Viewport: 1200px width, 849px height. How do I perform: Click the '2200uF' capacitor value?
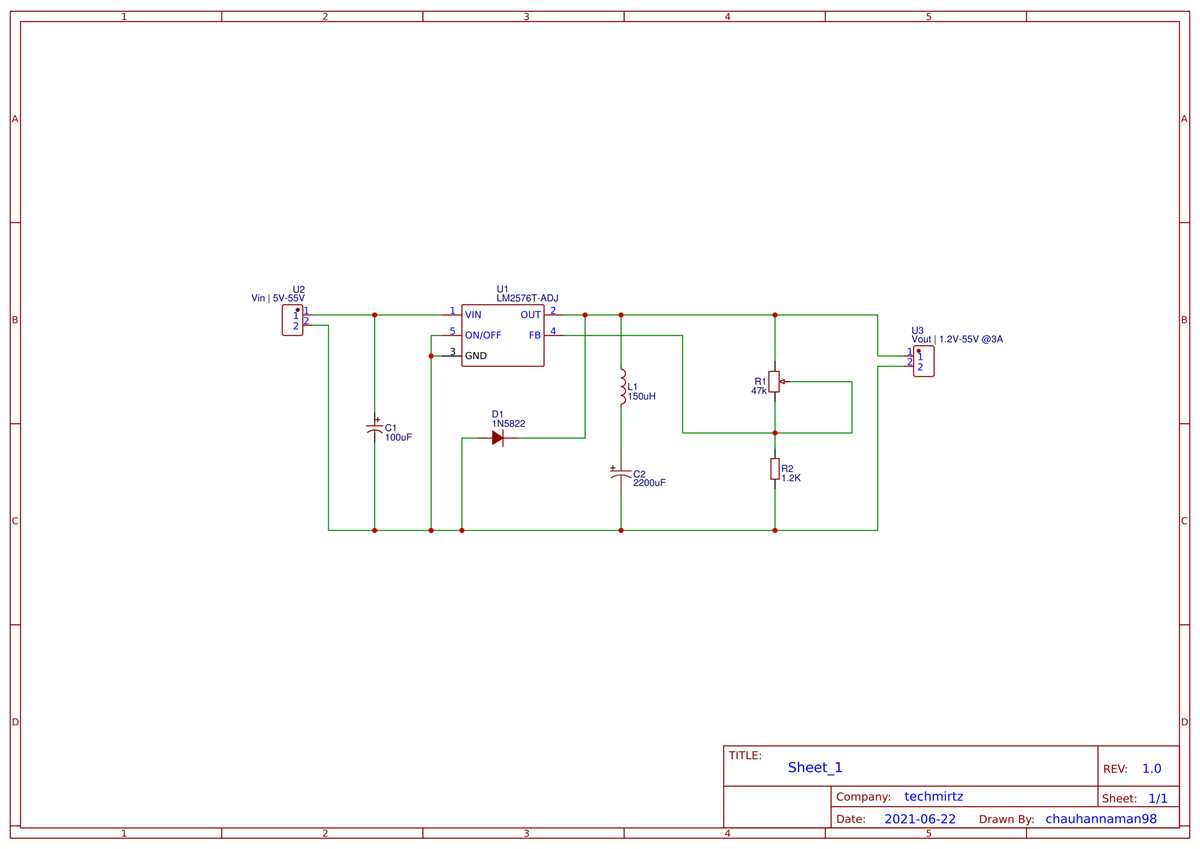[x=649, y=482]
